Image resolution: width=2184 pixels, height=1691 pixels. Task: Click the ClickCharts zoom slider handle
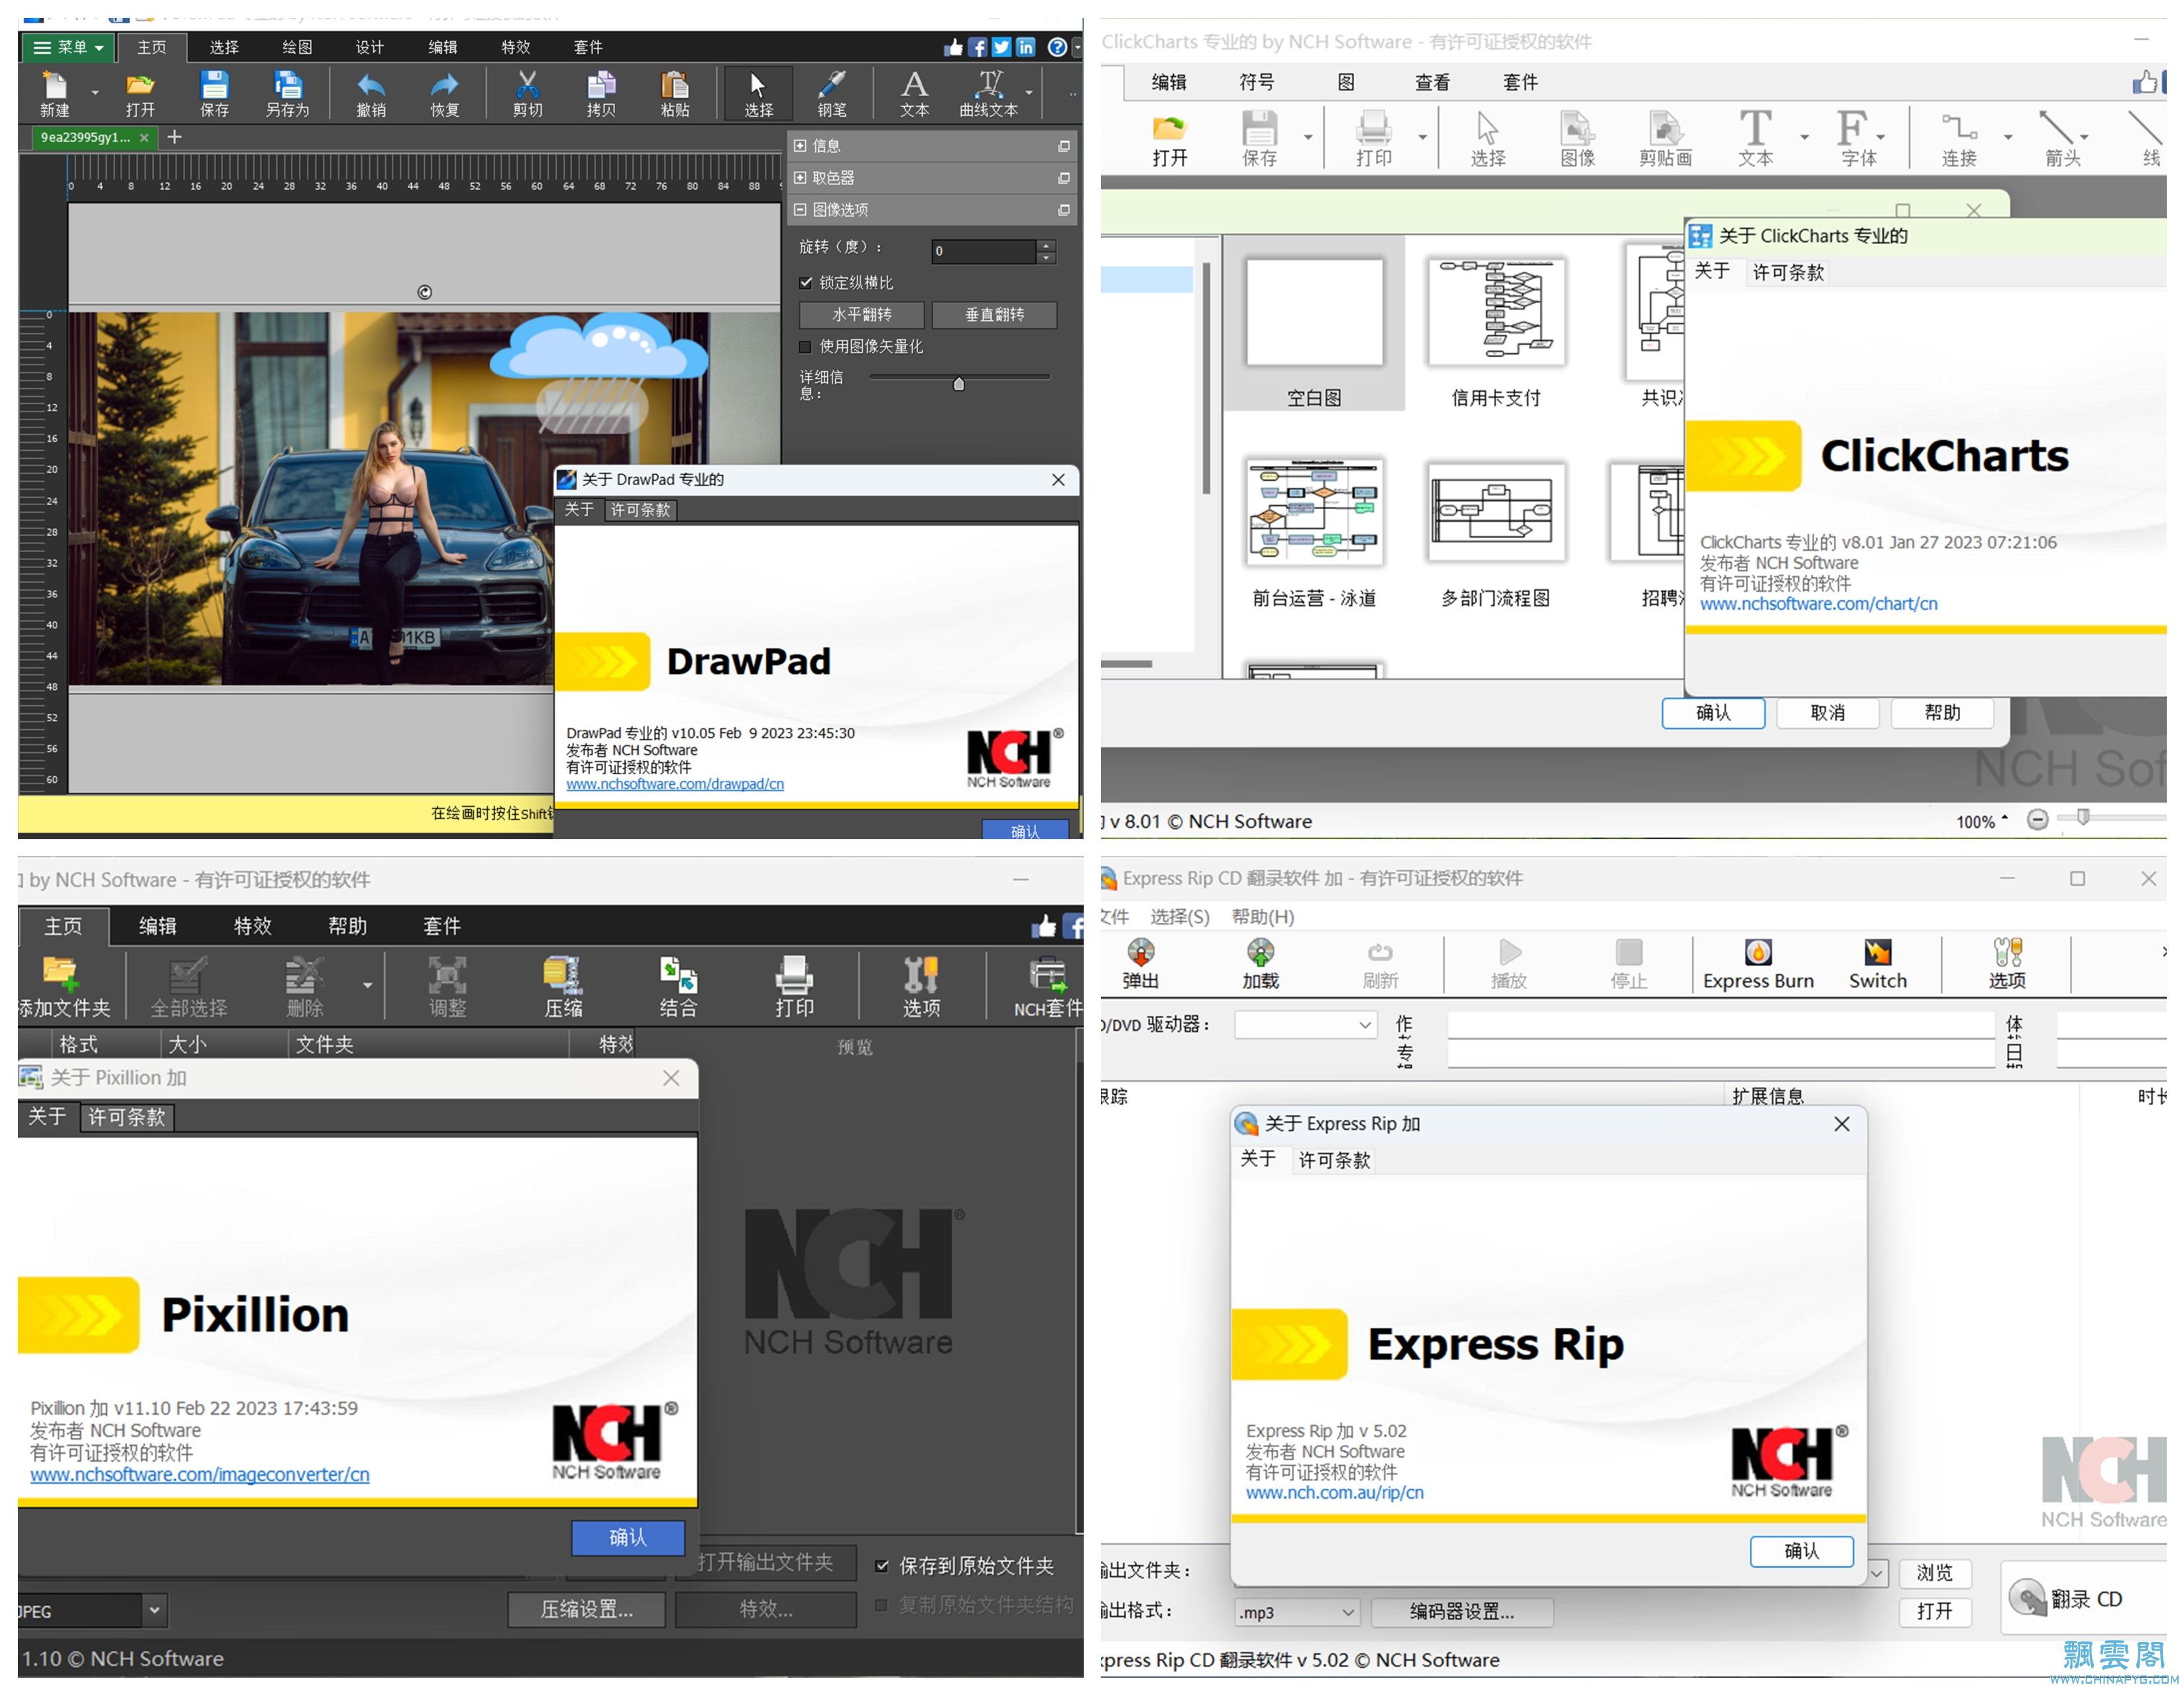tap(2083, 817)
